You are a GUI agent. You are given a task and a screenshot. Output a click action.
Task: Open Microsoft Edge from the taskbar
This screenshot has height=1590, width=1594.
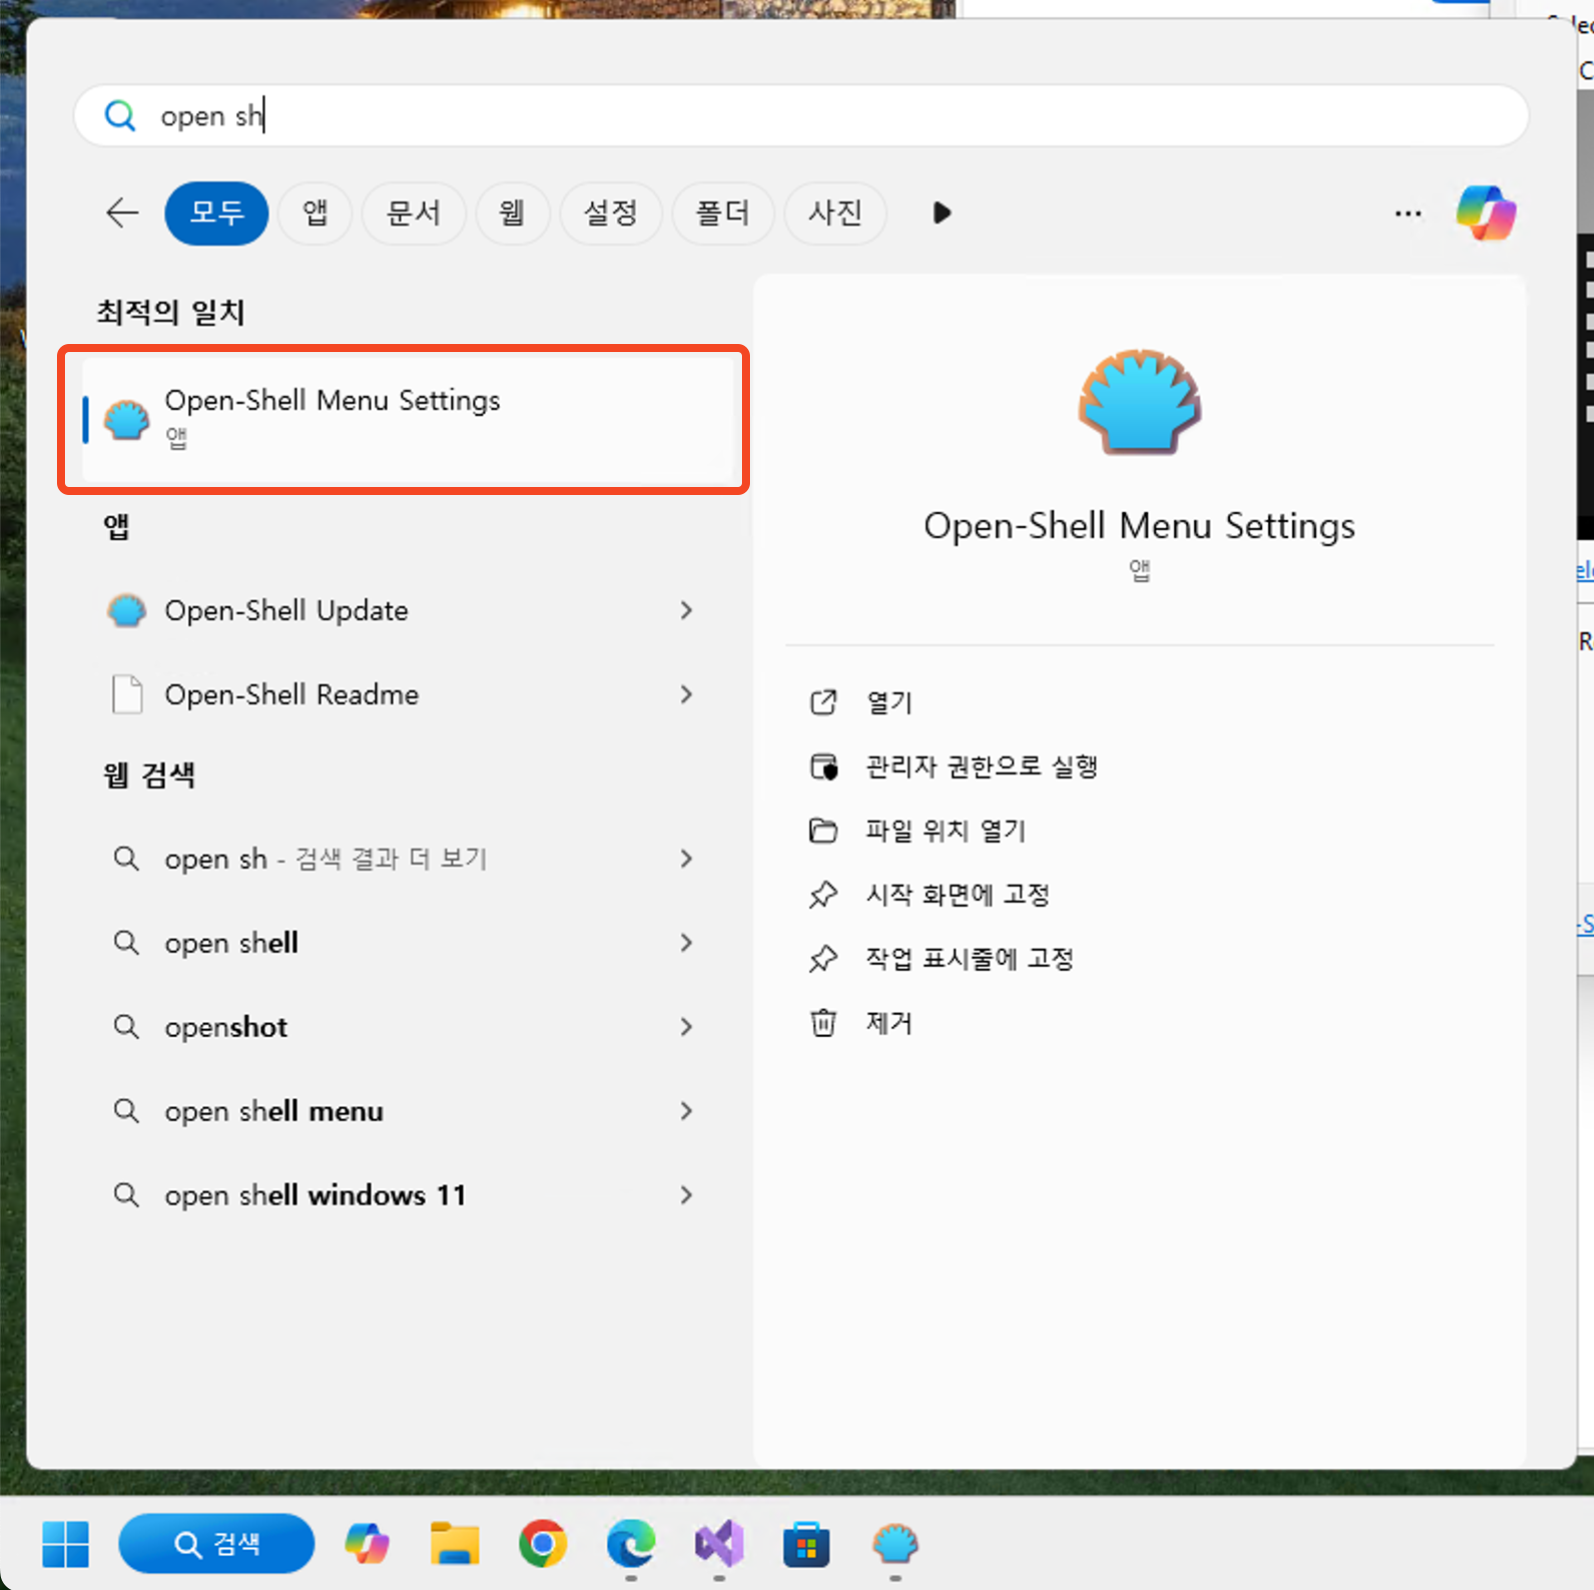pyautogui.click(x=631, y=1544)
